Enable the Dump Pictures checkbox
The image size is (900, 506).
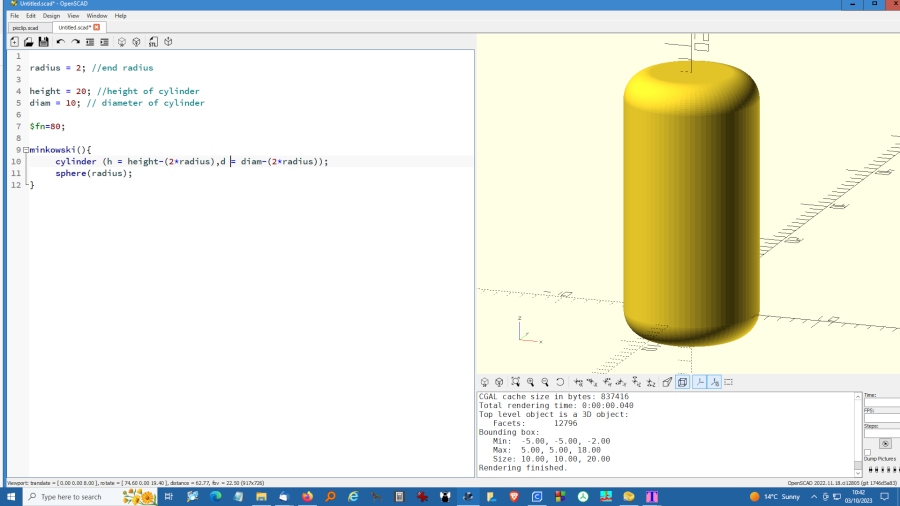point(867,452)
